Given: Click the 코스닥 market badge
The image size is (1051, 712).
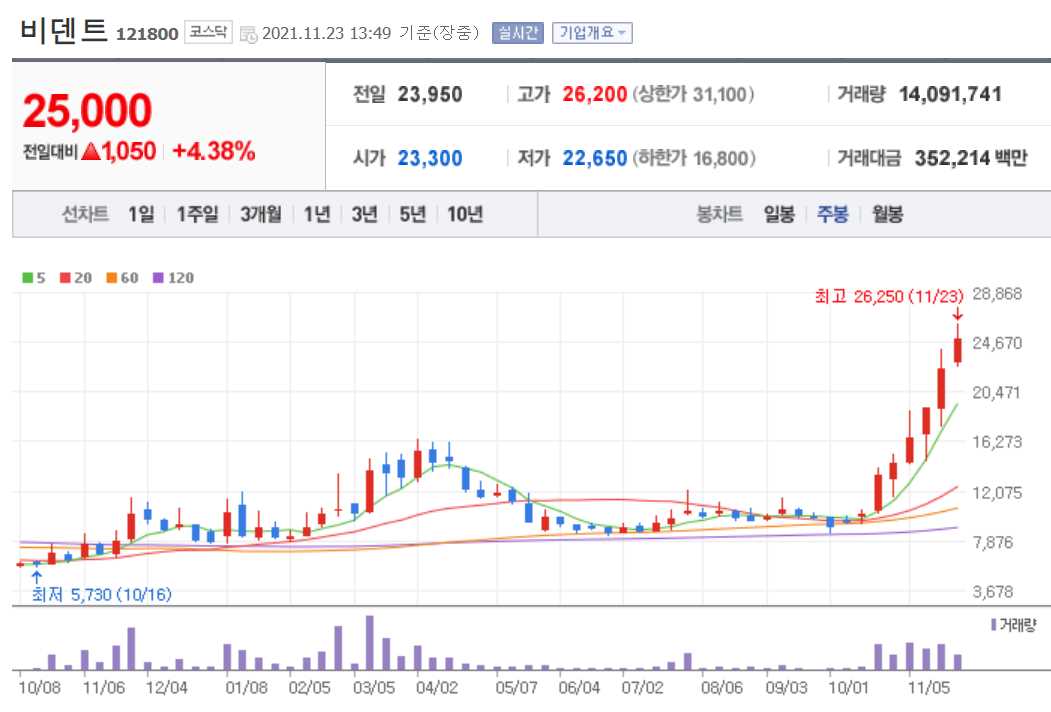Looking at the screenshot, I should tap(209, 31).
